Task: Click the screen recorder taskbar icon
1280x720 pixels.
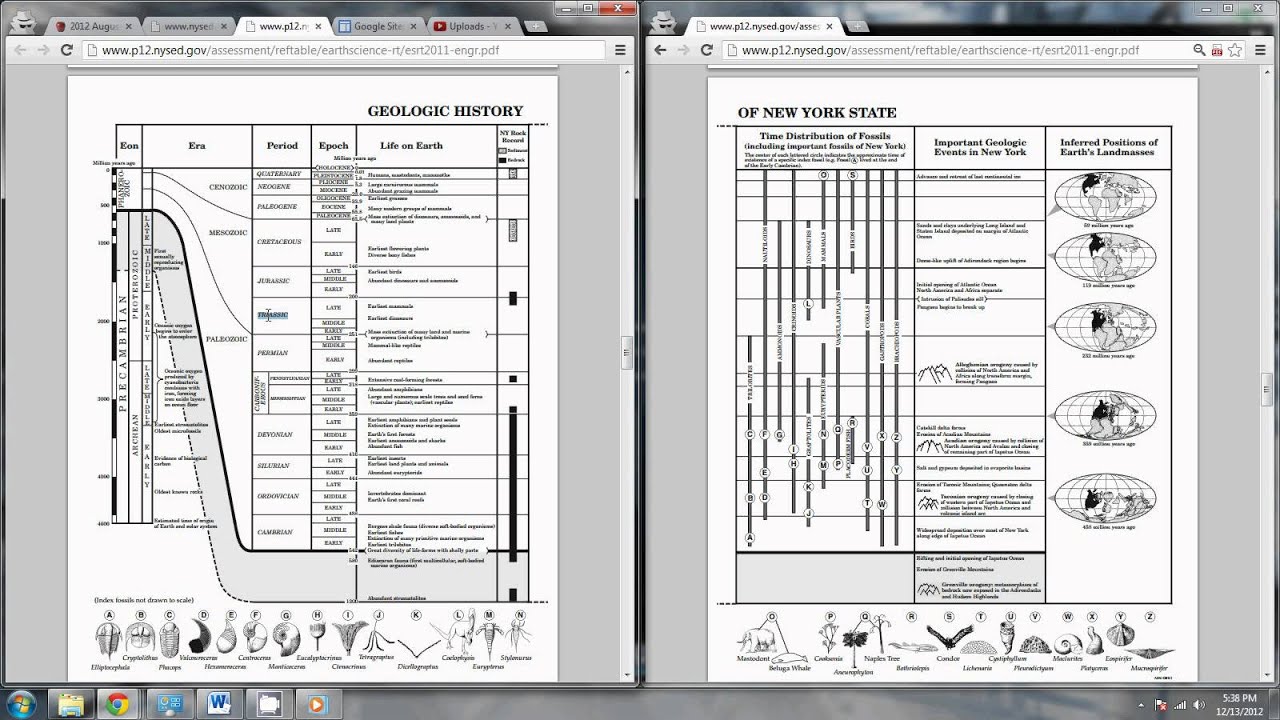Action: (268, 704)
